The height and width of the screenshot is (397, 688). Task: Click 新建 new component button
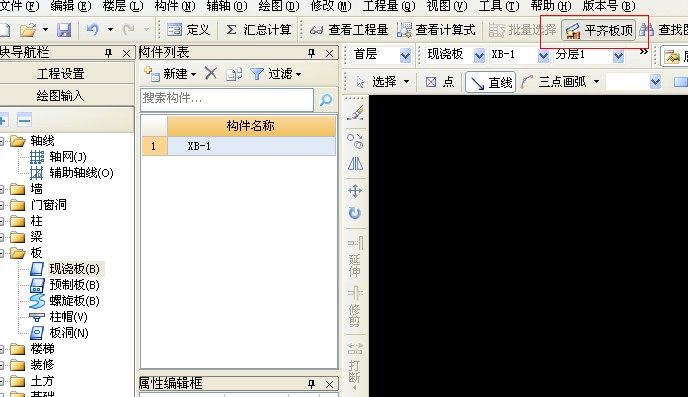170,74
